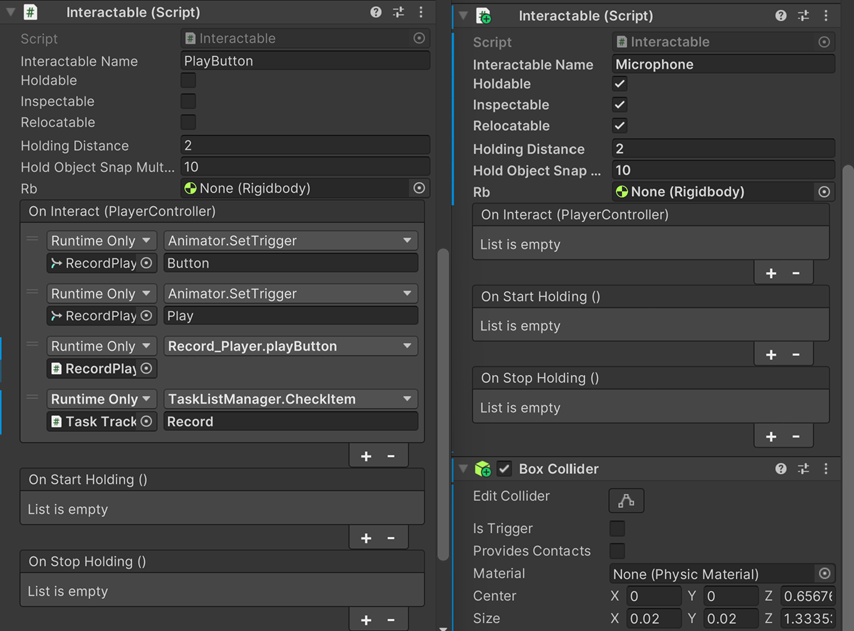Toggle the Is Trigger checkbox

click(x=618, y=528)
